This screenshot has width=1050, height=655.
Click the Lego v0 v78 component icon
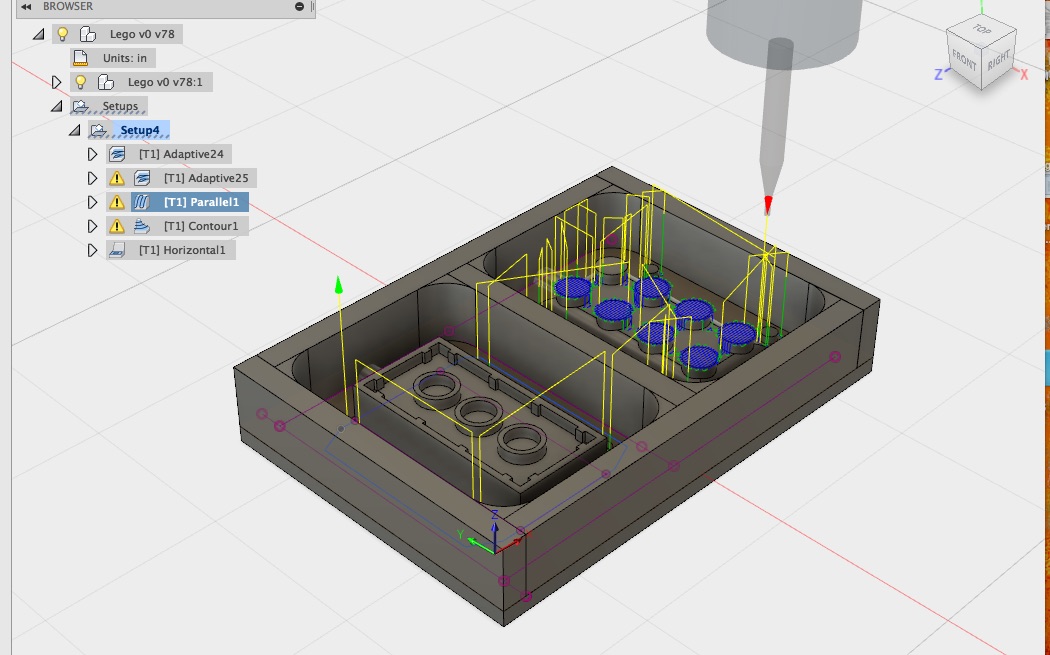coord(88,33)
